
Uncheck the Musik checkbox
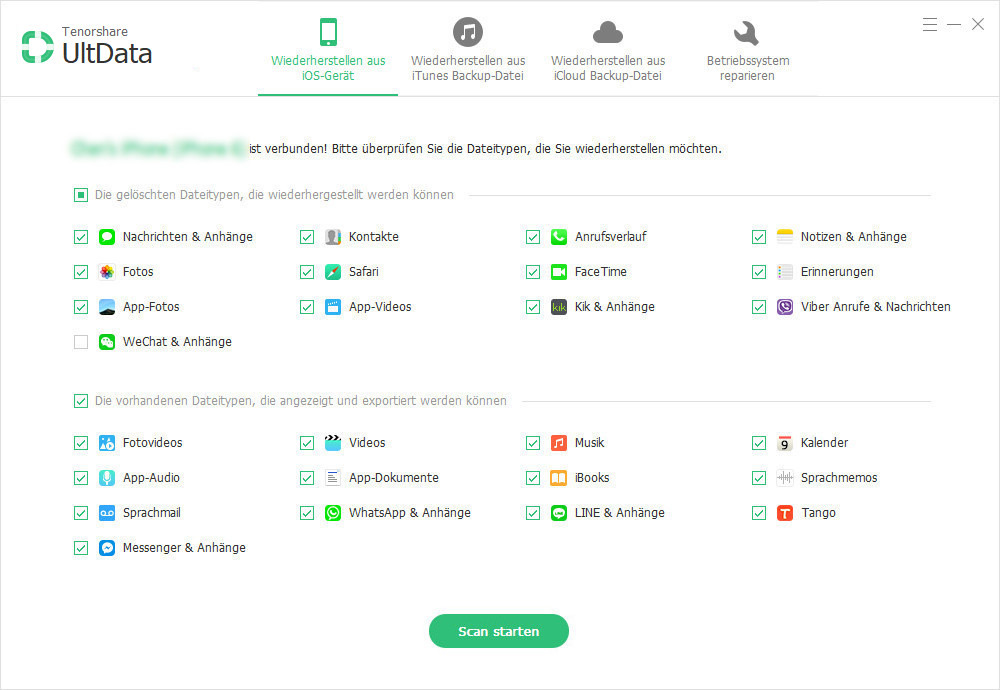pos(533,443)
